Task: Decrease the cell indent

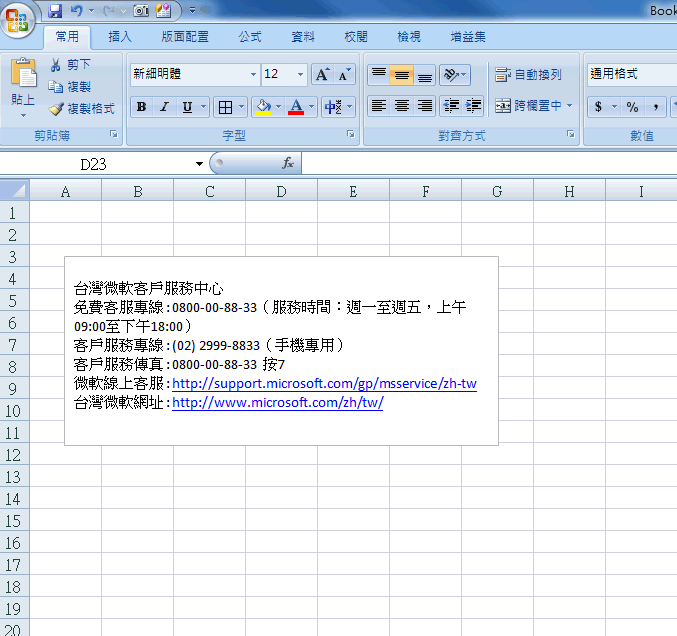Action: tap(451, 106)
